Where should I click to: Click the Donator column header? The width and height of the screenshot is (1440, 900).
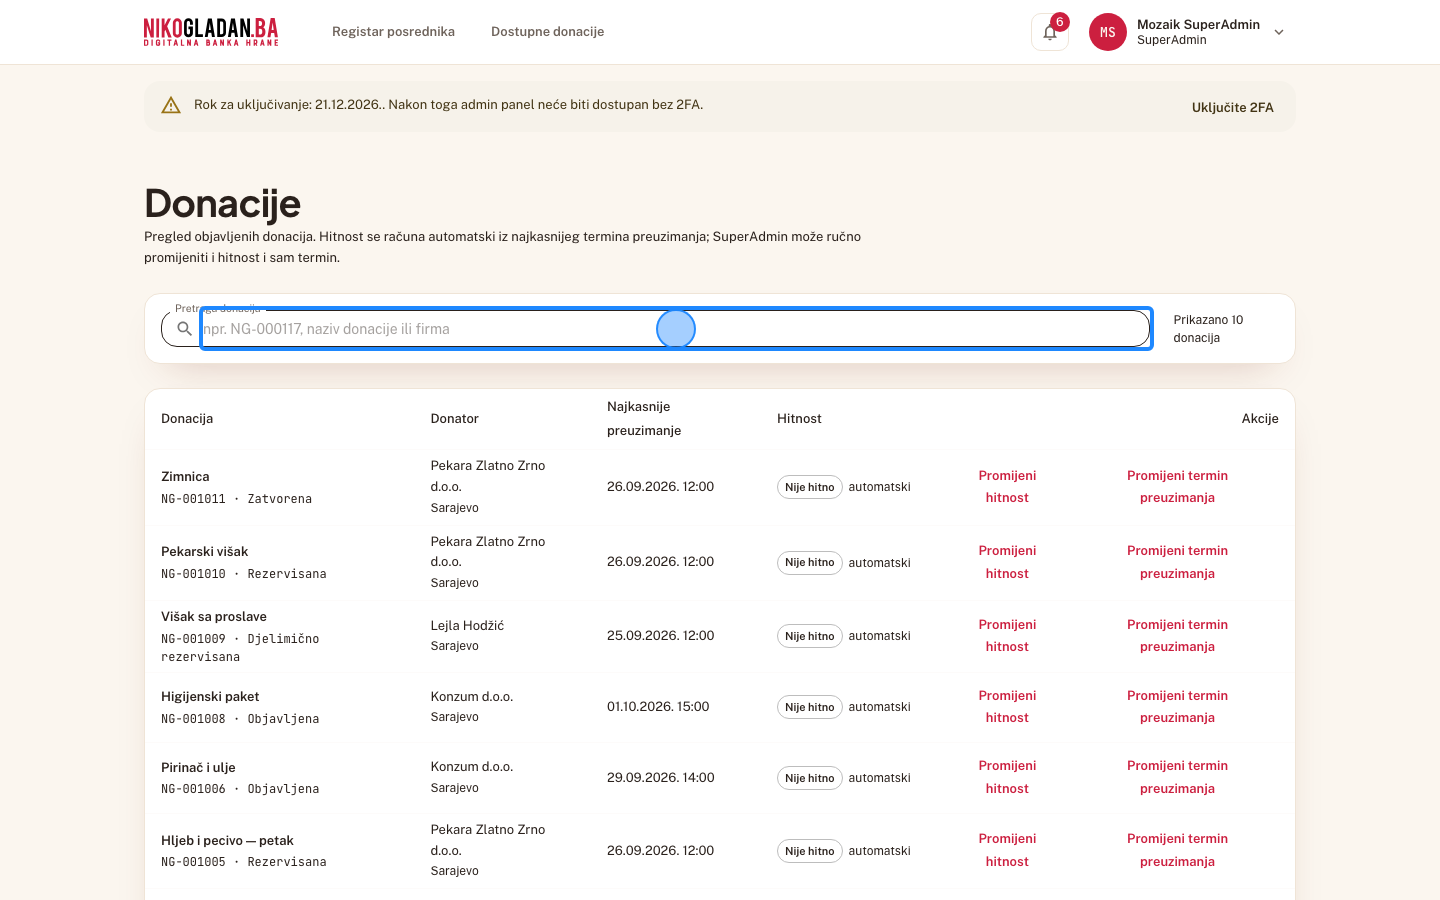(x=455, y=419)
